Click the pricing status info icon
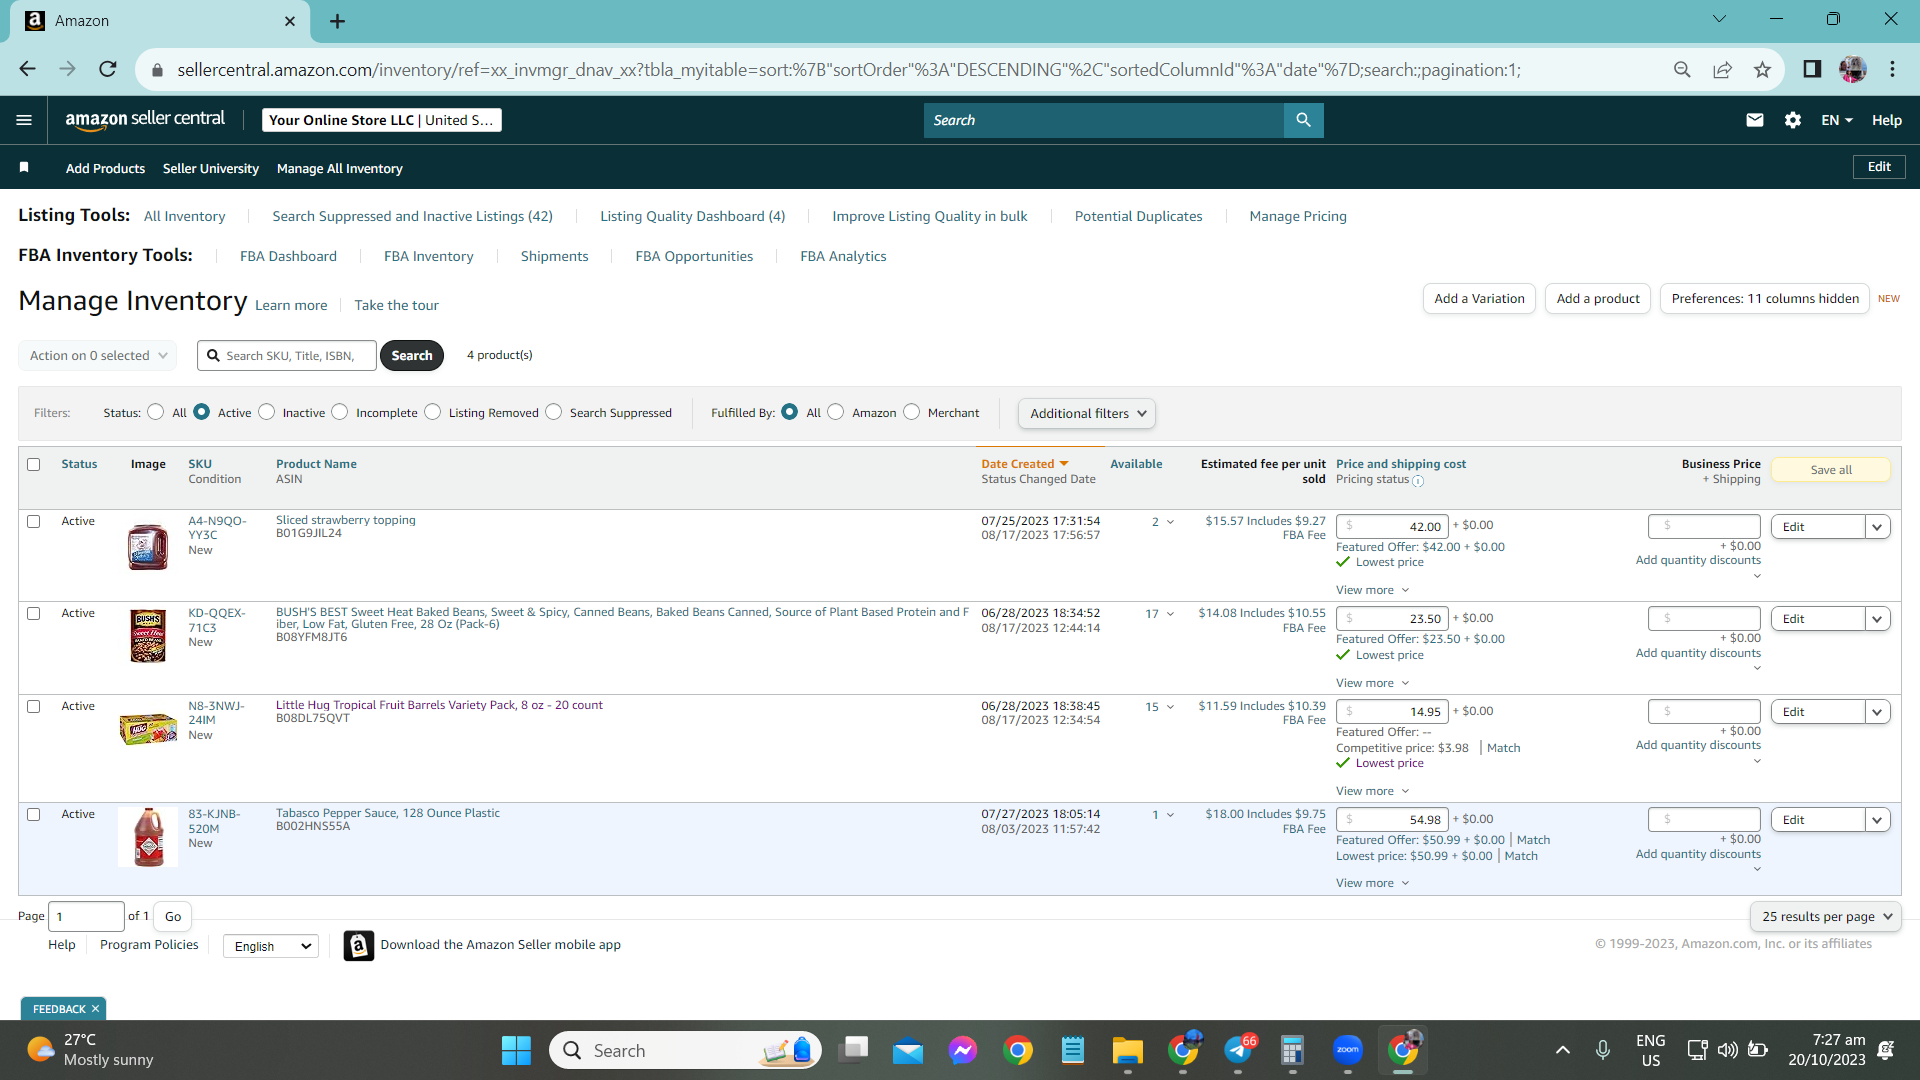The height and width of the screenshot is (1080, 1920). [1418, 481]
